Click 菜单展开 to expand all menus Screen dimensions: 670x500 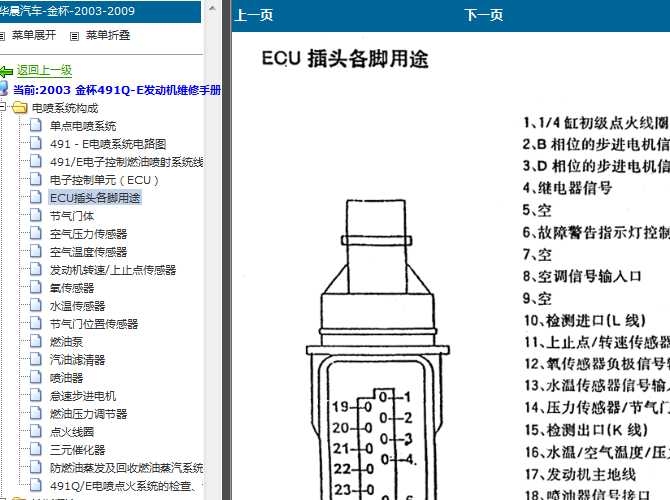point(33,35)
